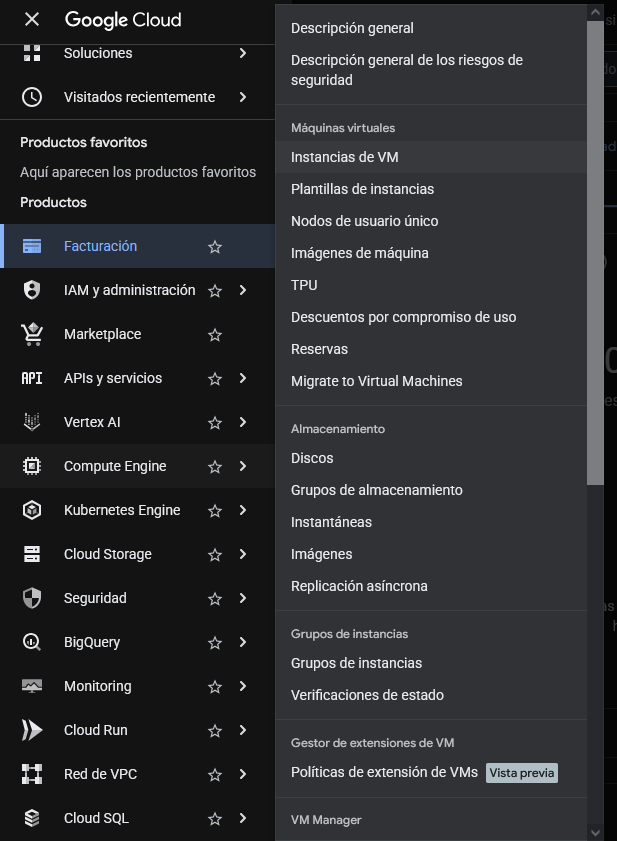Viewport: 617px width, 841px height.
Task: Select Discos under Almacenamiento
Action: click(312, 458)
